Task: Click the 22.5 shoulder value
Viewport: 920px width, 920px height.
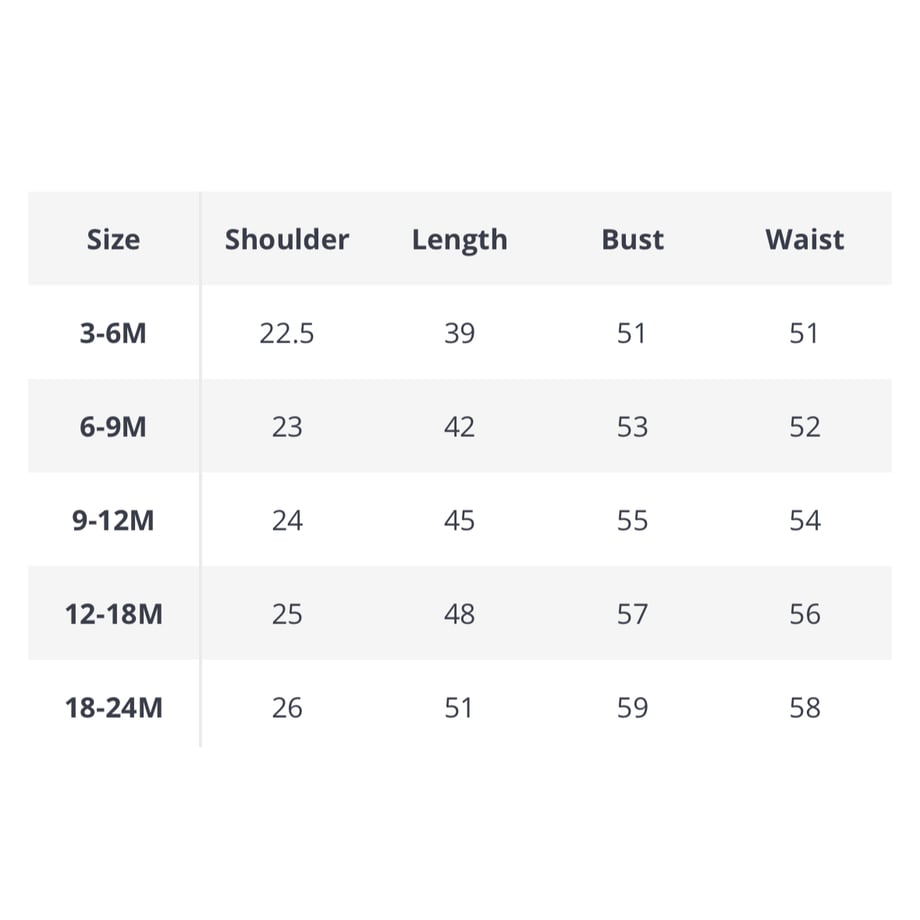Action: [x=287, y=333]
